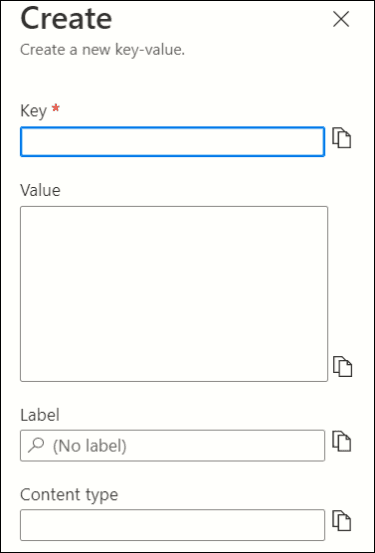Click into the Content type field
The width and height of the screenshot is (375, 553).
click(172, 525)
